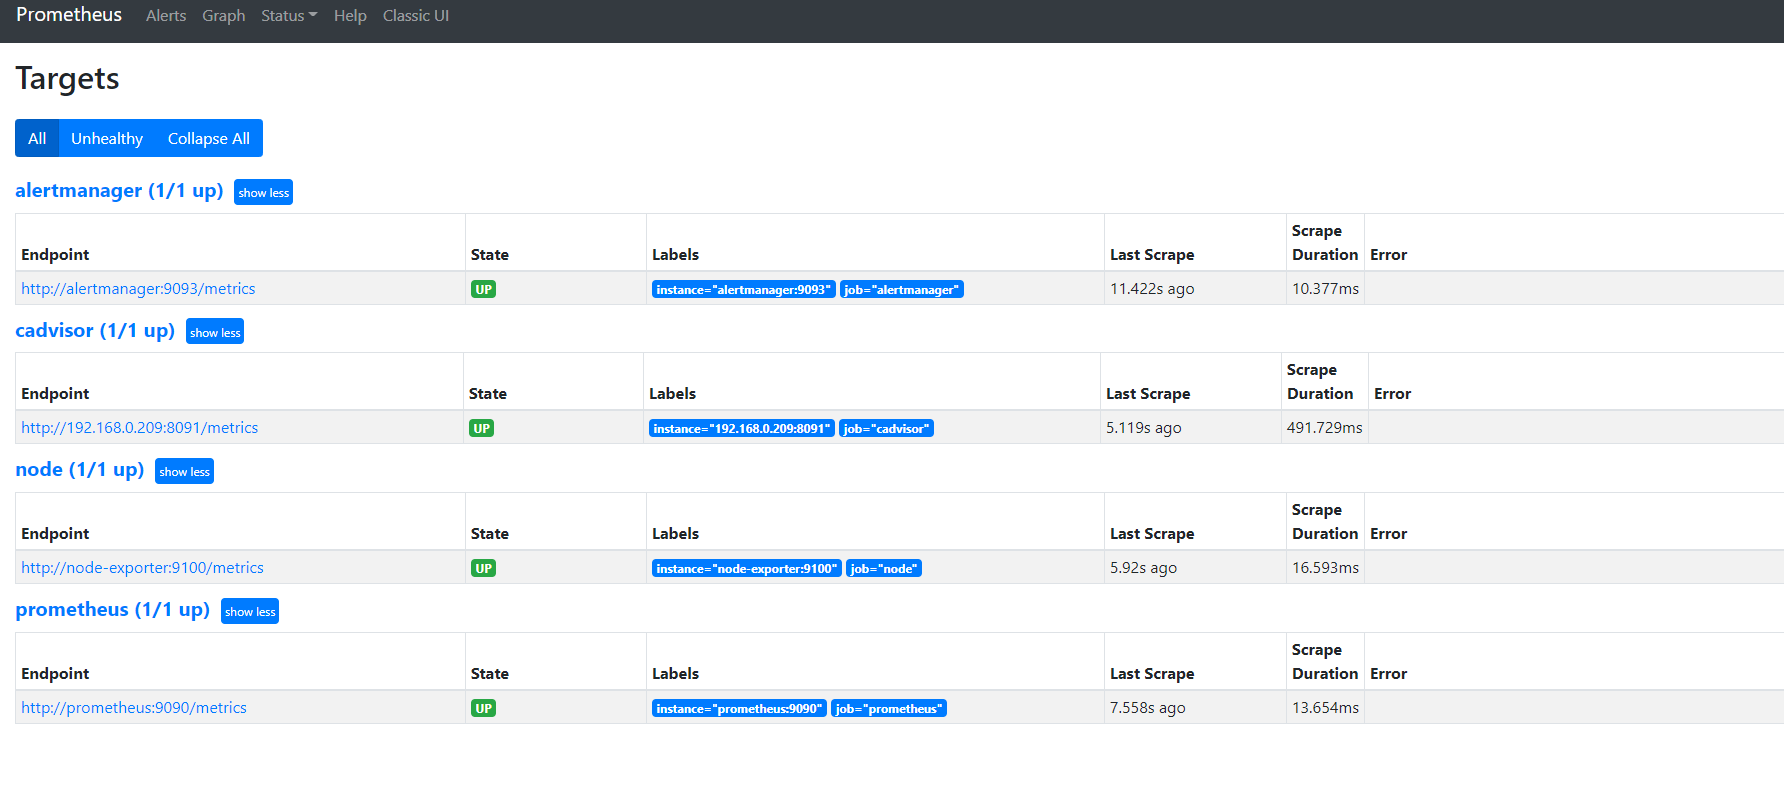
Task: Open the Prometheus brand home link
Action: tap(69, 15)
